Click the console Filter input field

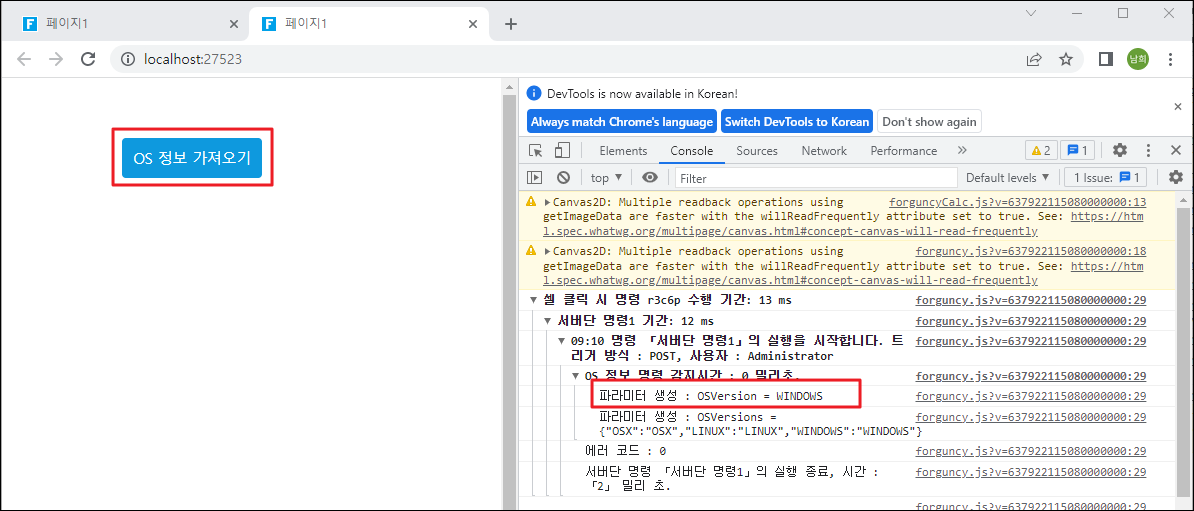pos(814,178)
